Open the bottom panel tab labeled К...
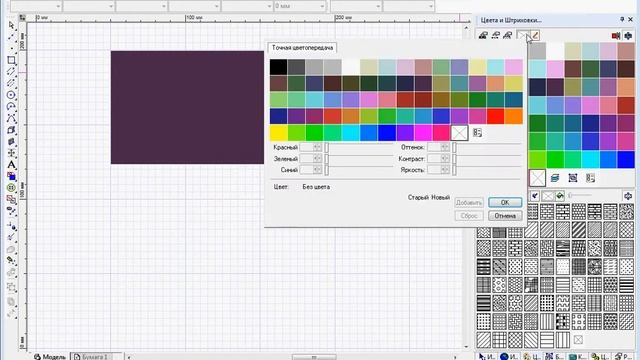This screenshot has width=640, height=360. pos(578,356)
